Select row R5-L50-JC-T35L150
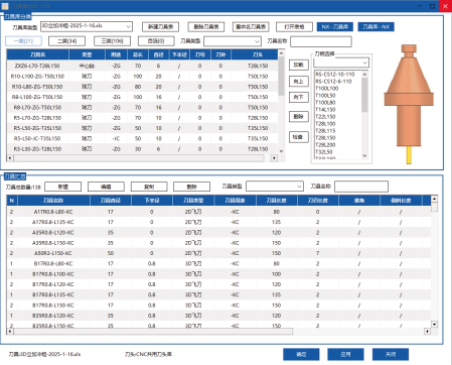452x365 pixels. 142,138
